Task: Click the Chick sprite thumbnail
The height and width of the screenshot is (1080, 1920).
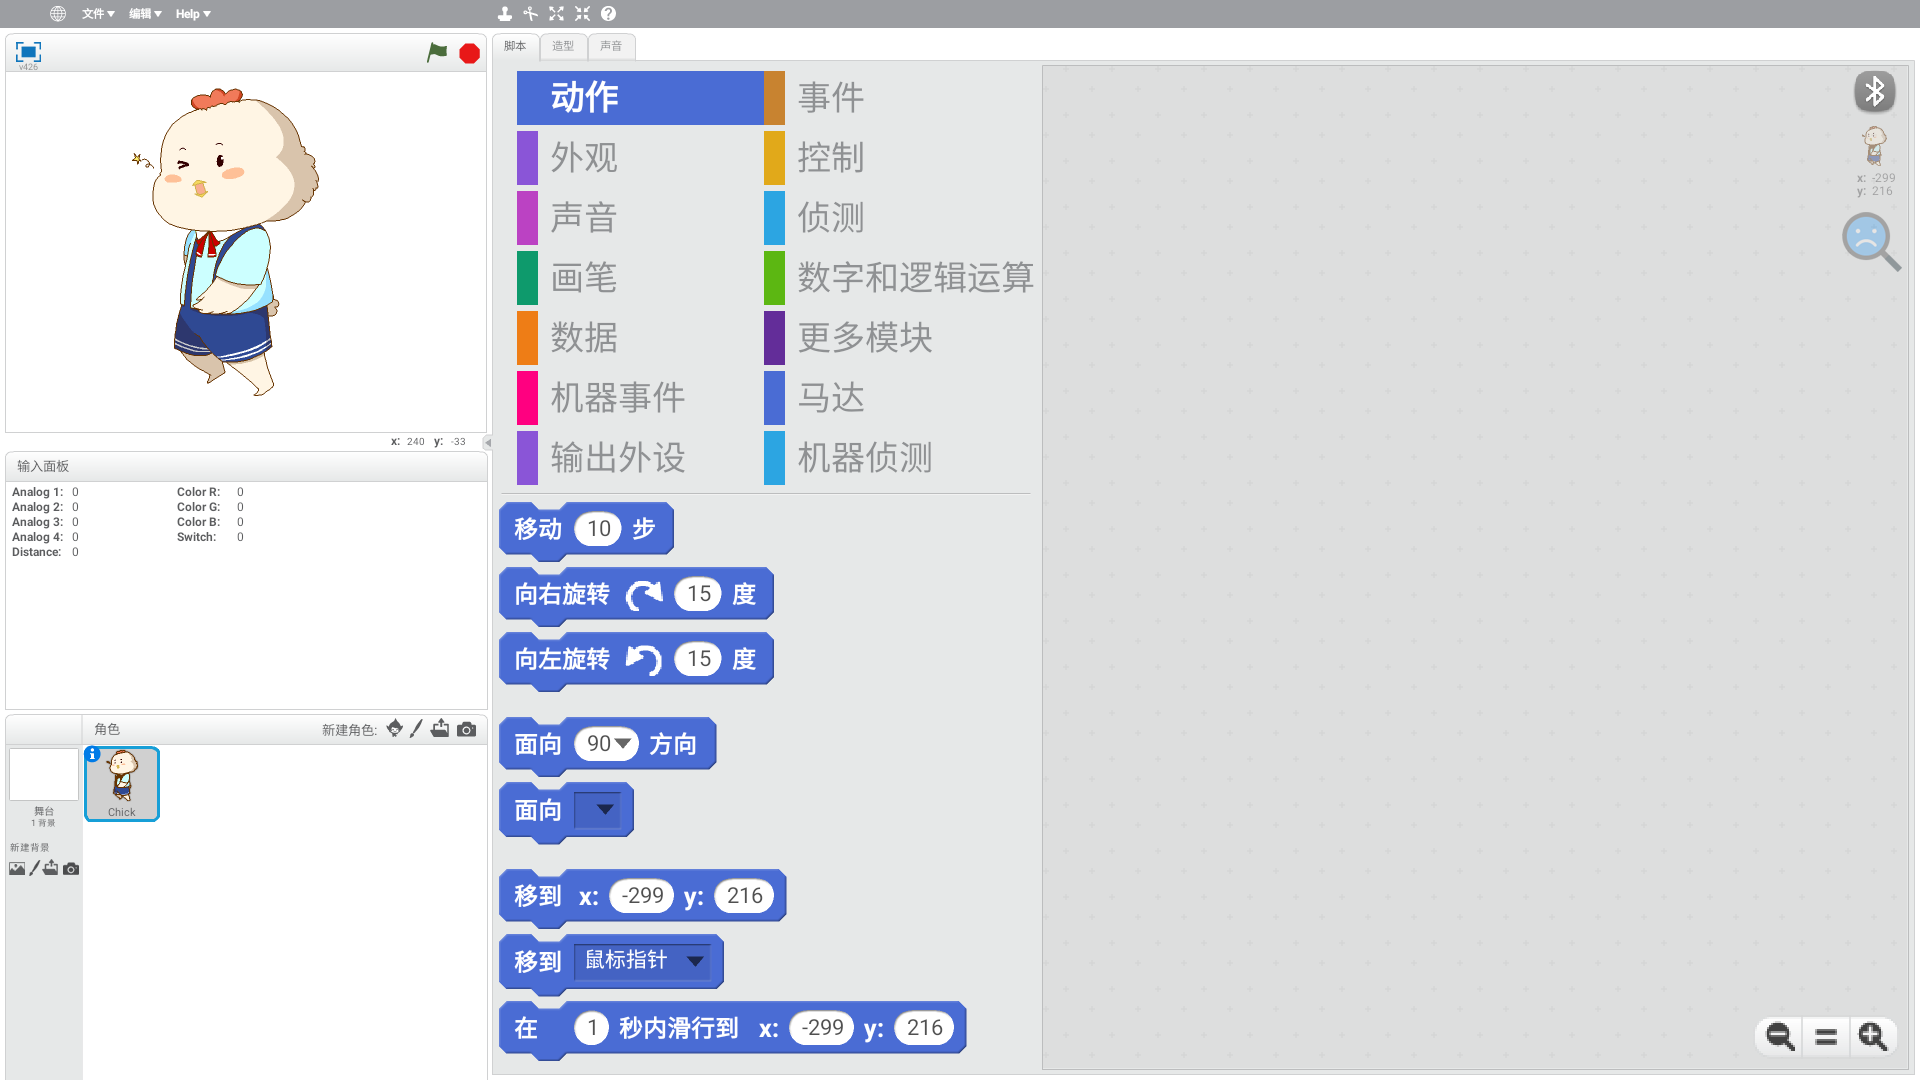Action: tap(121, 783)
